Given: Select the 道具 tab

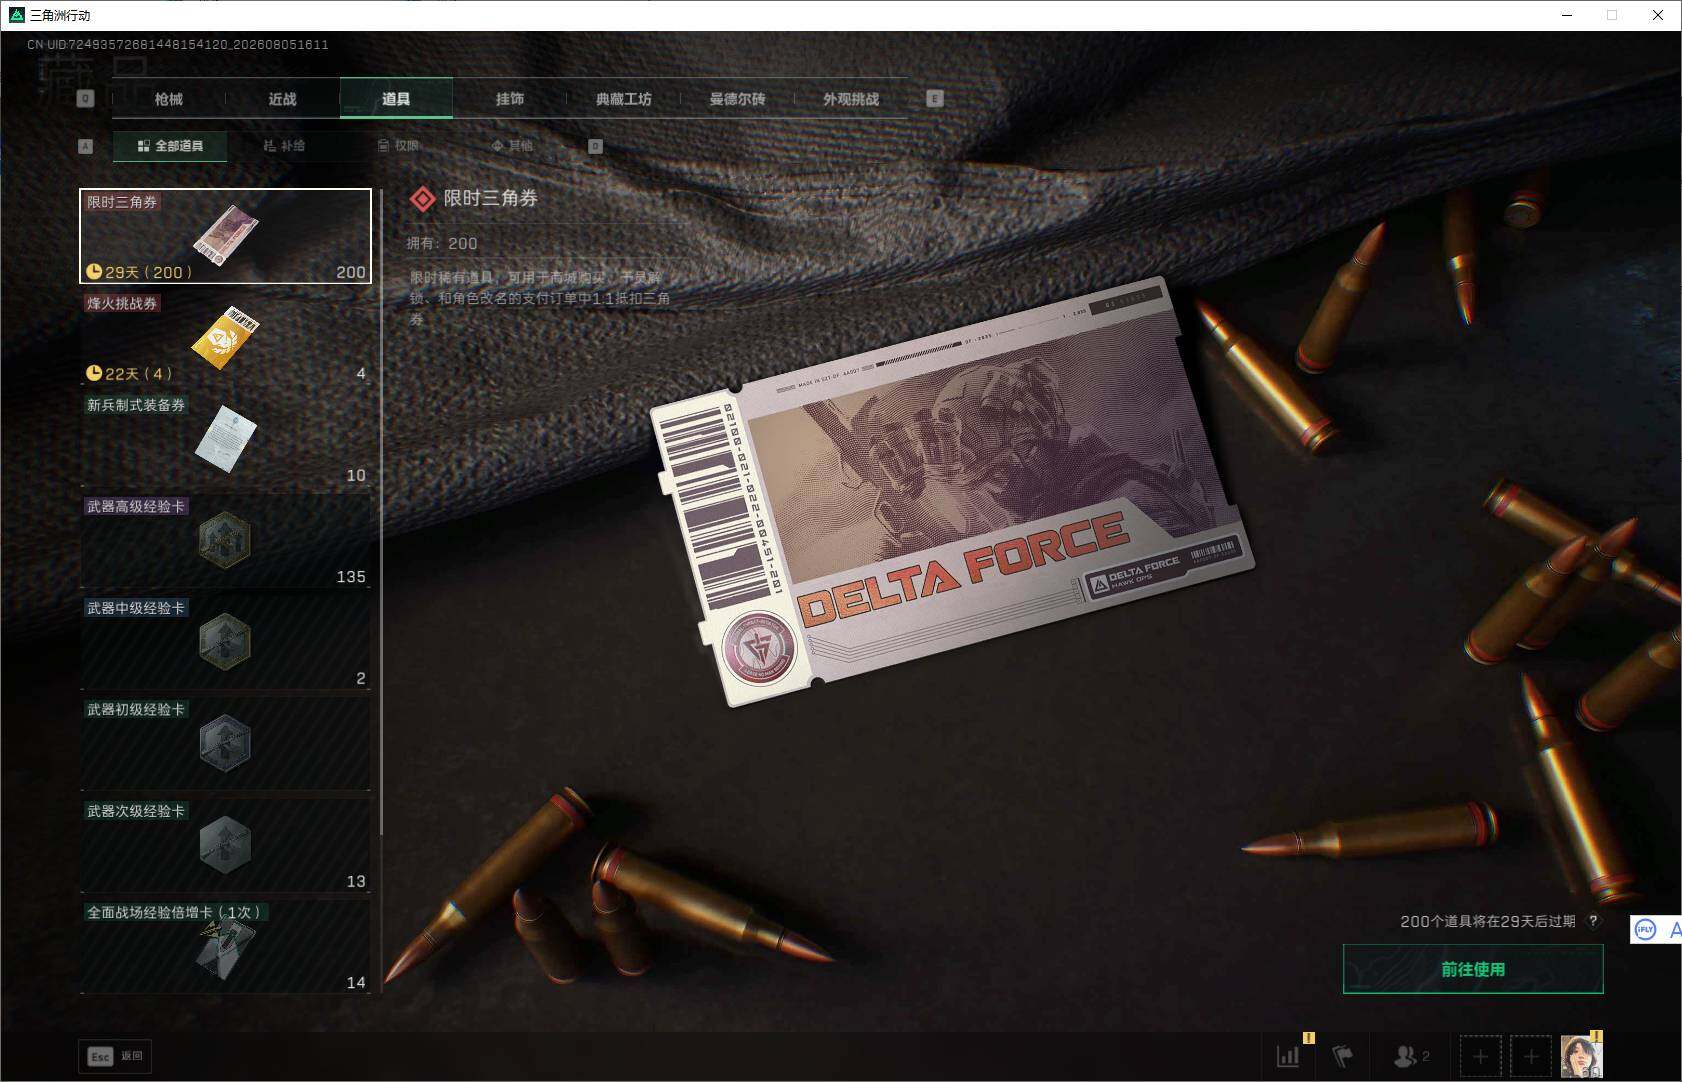Looking at the screenshot, I should [x=396, y=99].
